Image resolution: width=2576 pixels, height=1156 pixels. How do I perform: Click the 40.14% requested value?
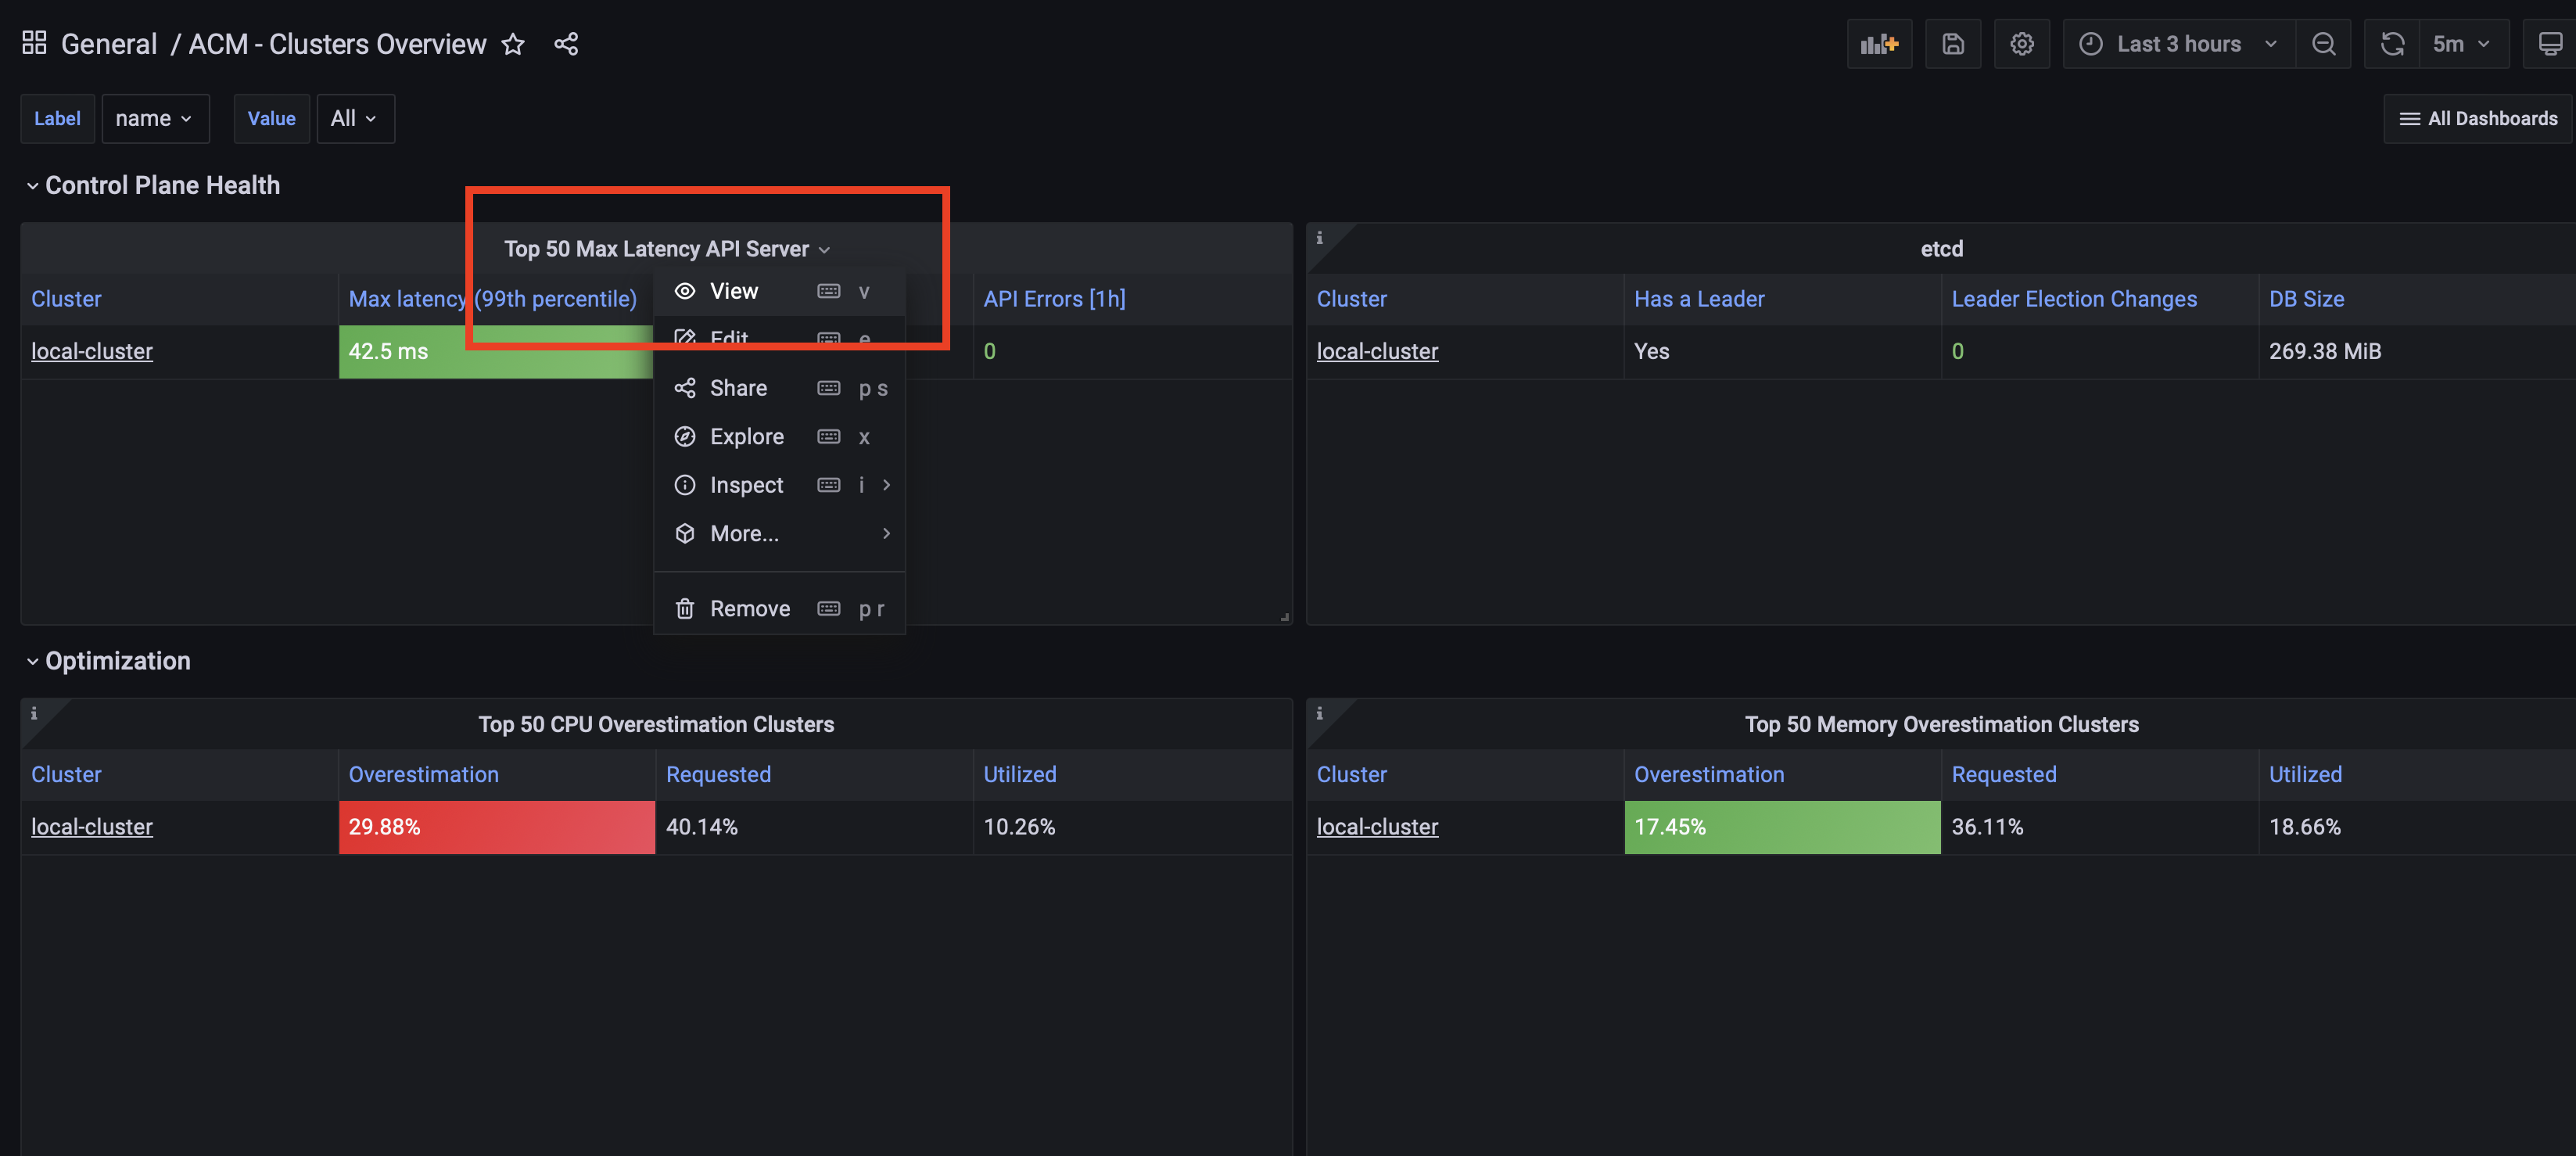coord(702,827)
